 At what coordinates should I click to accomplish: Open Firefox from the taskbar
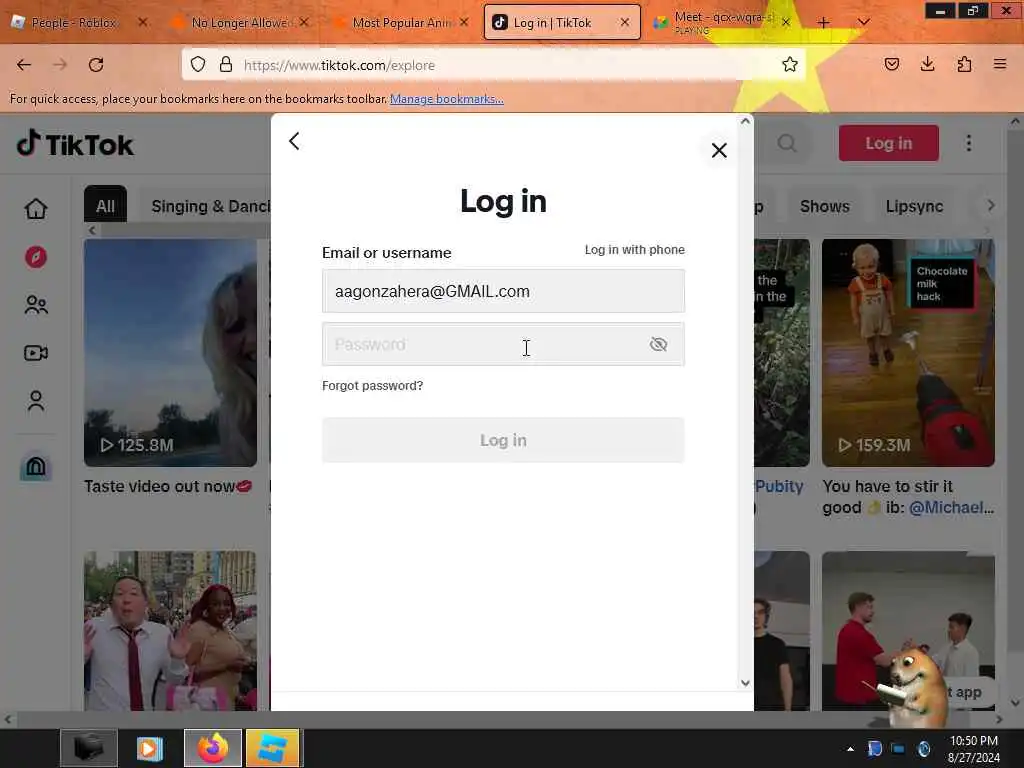(x=213, y=748)
